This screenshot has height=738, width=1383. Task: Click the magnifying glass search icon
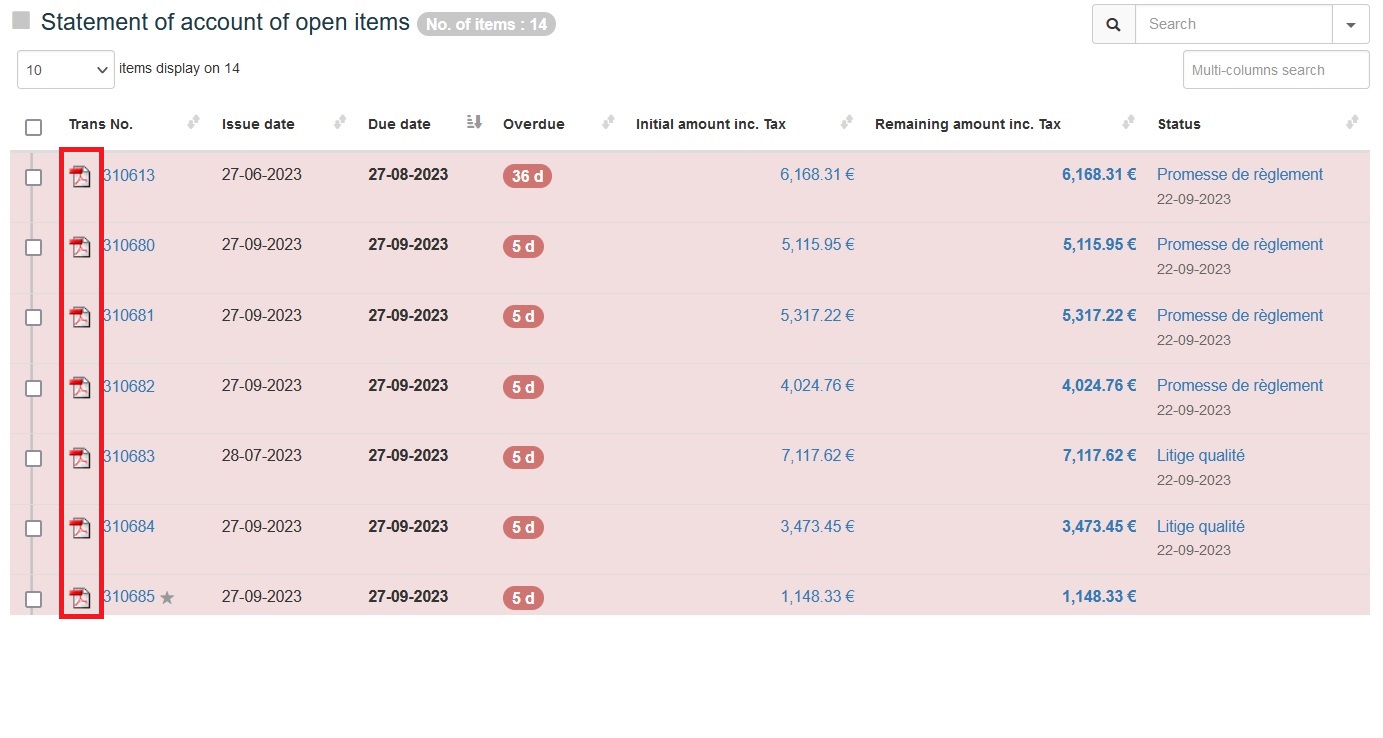coord(1113,24)
